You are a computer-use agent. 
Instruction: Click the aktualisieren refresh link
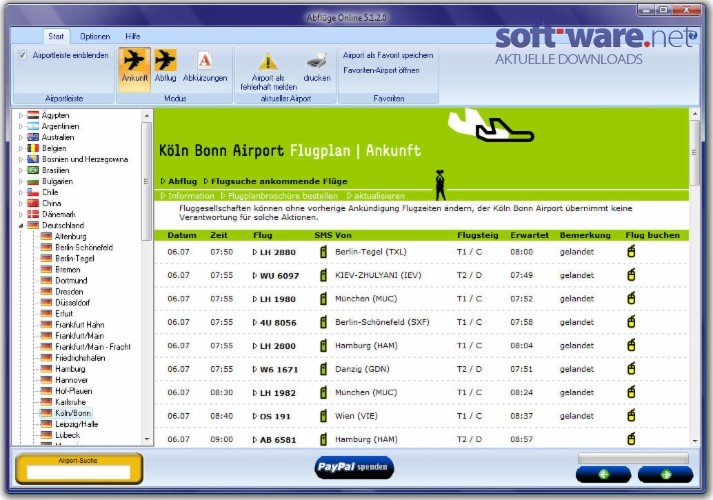tap(379, 196)
